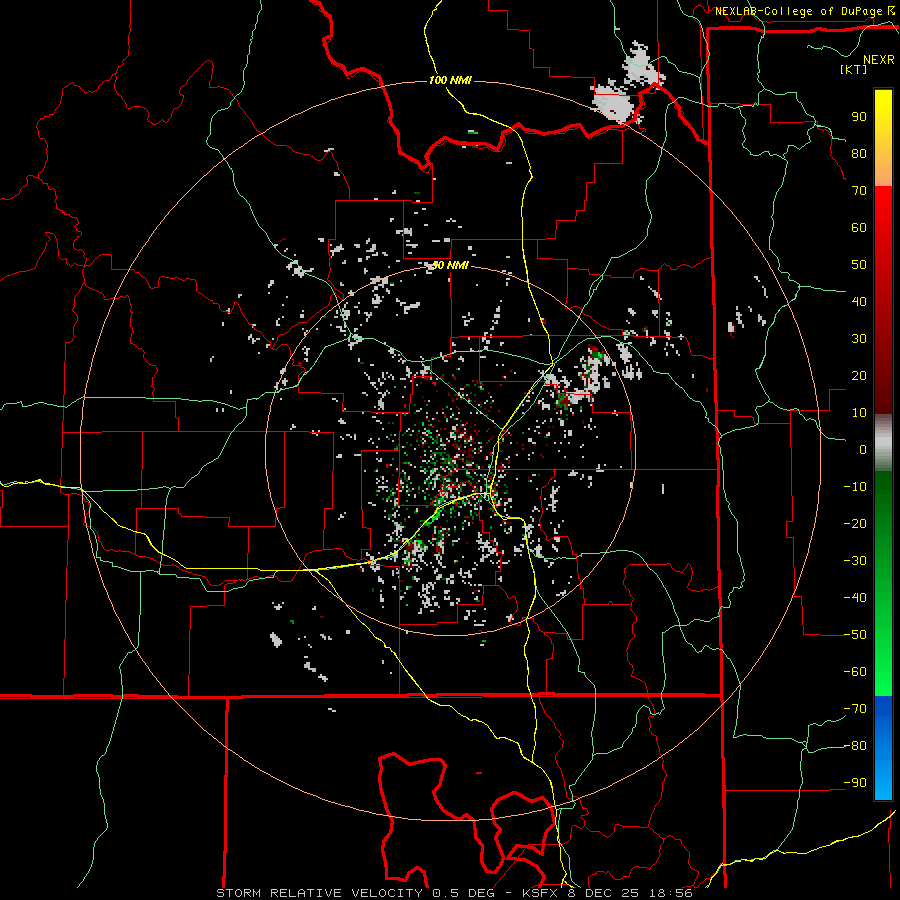Click the blue segment of velocity scale

click(x=883, y=748)
